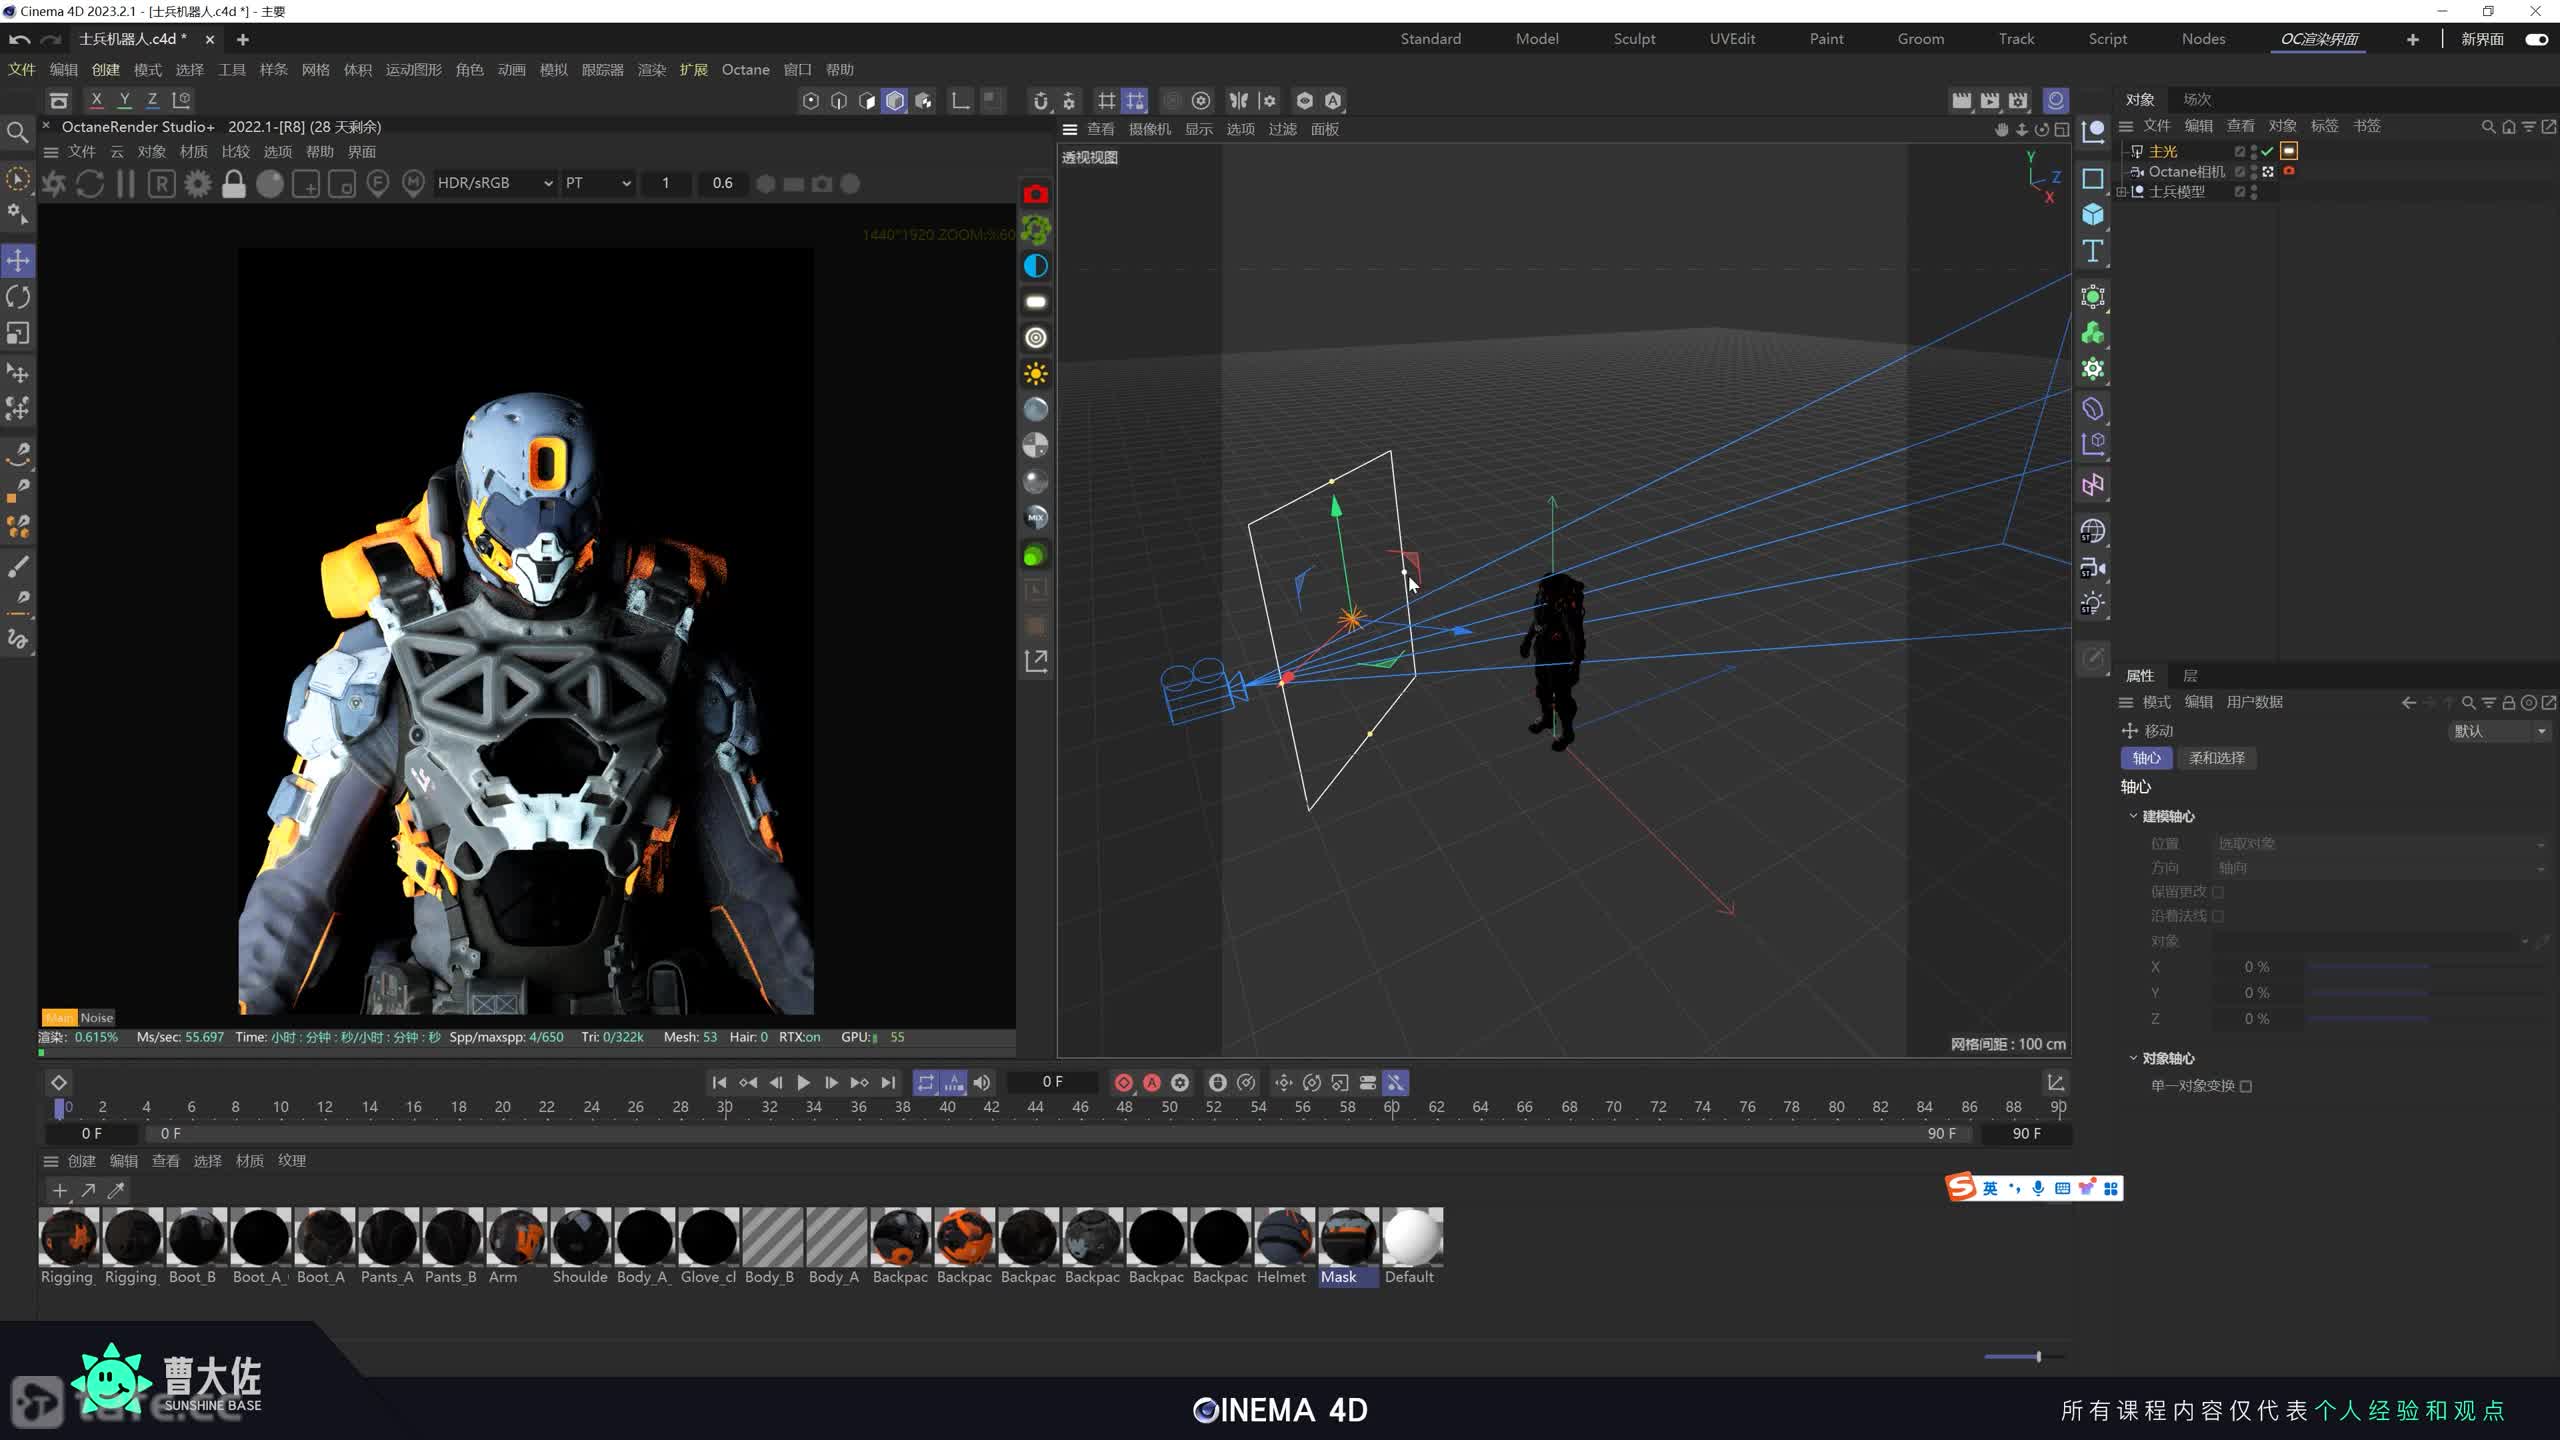Add a cube primitive from the side palette
Image resolution: width=2560 pixels, height=1440 pixels.
[x=2092, y=215]
